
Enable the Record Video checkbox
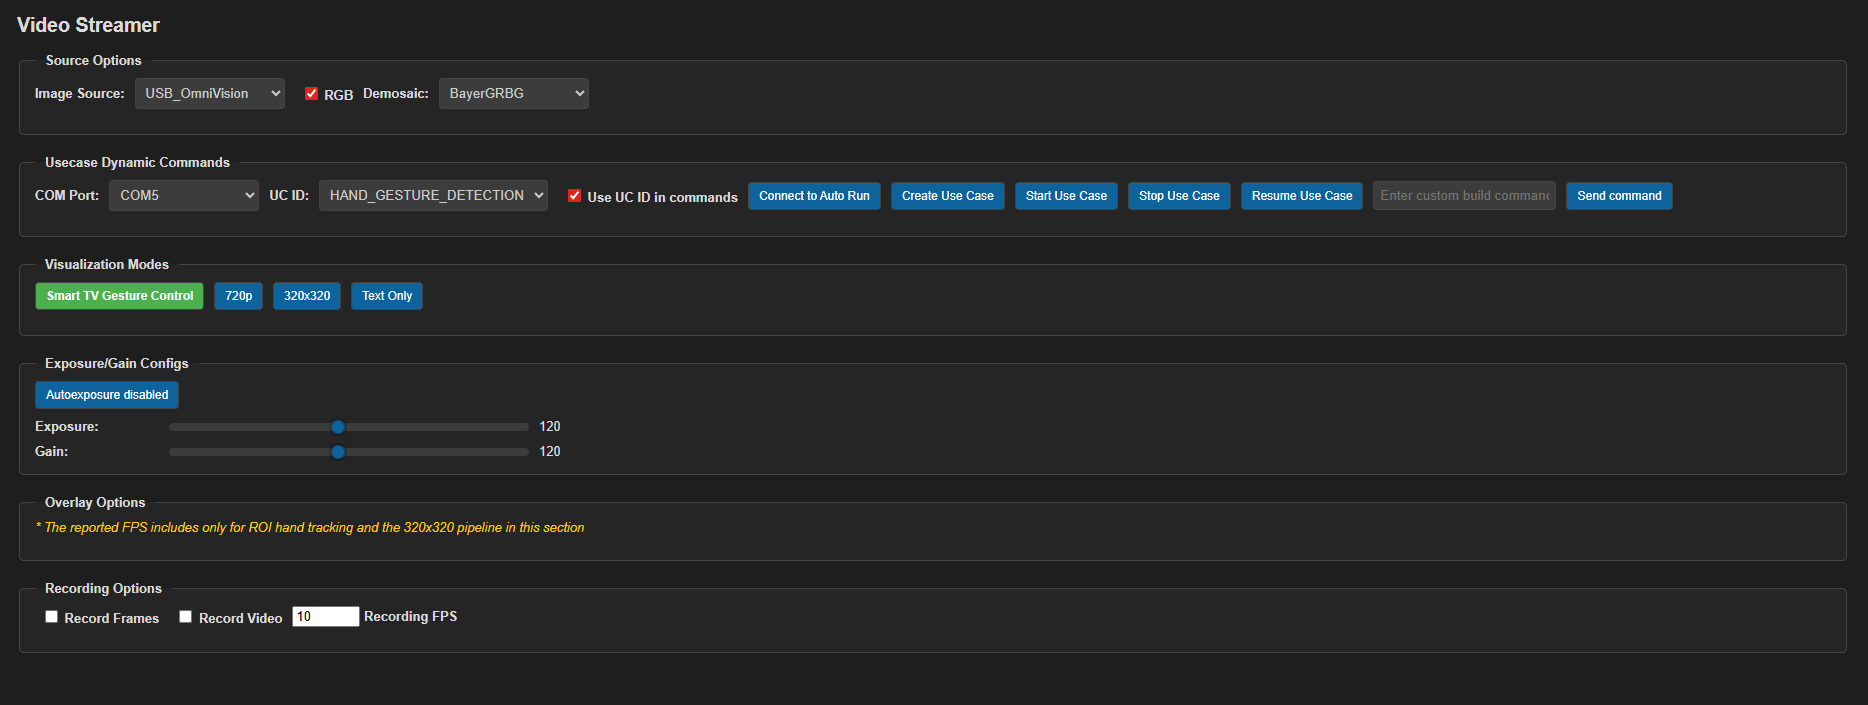186,617
